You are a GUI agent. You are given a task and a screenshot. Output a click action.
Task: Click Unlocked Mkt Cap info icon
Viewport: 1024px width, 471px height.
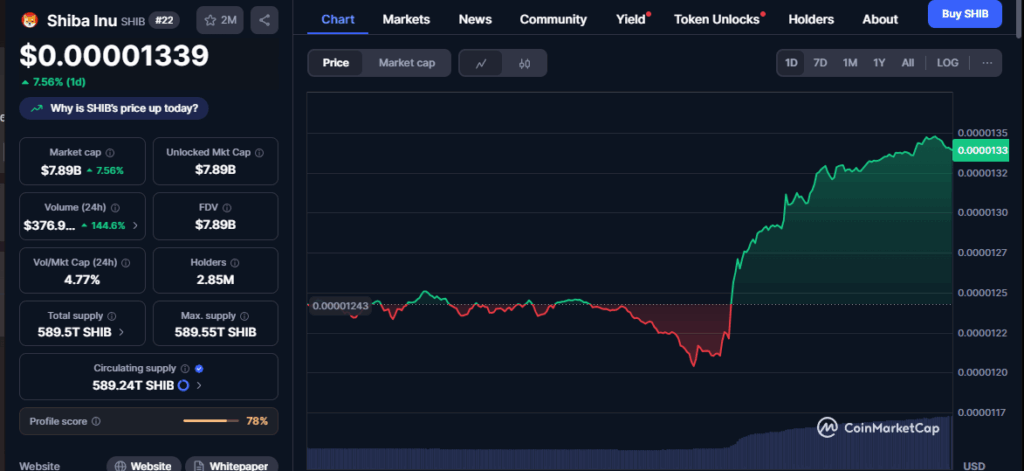coord(259,153)
